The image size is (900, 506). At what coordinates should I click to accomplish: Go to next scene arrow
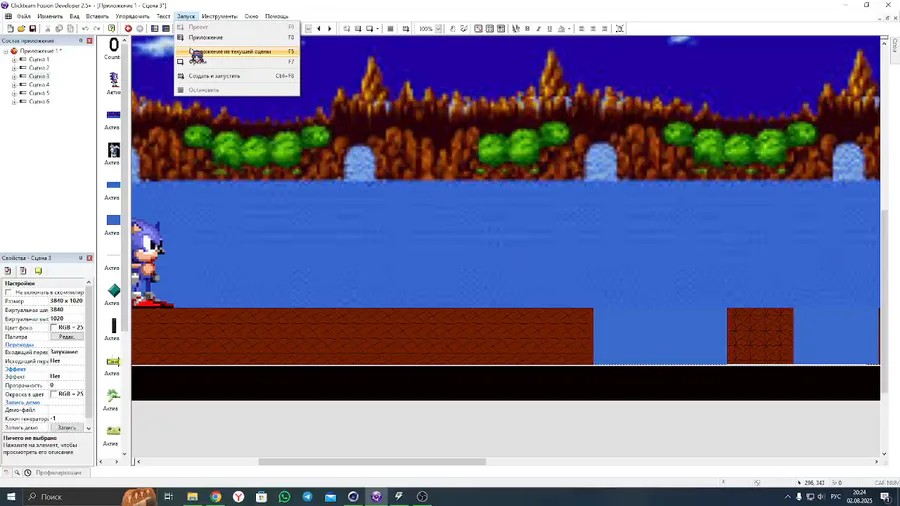tap(329, 29)
